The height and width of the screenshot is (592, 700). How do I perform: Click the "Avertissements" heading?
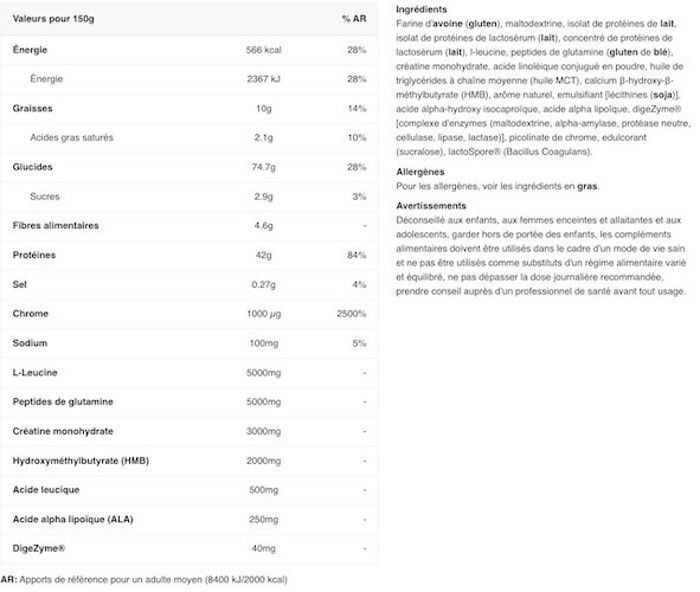(430, 205)
